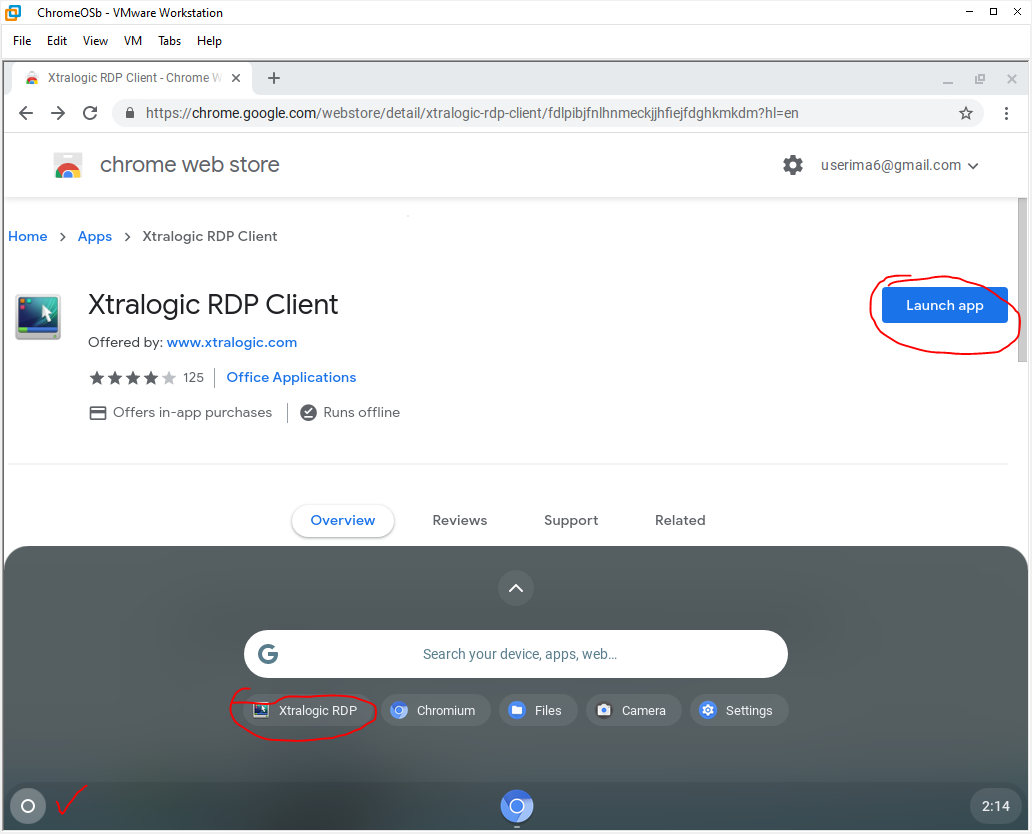The image size is (1032, 834).
Task: Launch Xtralogic RDP from suggested apps
Action: (307, 710)
